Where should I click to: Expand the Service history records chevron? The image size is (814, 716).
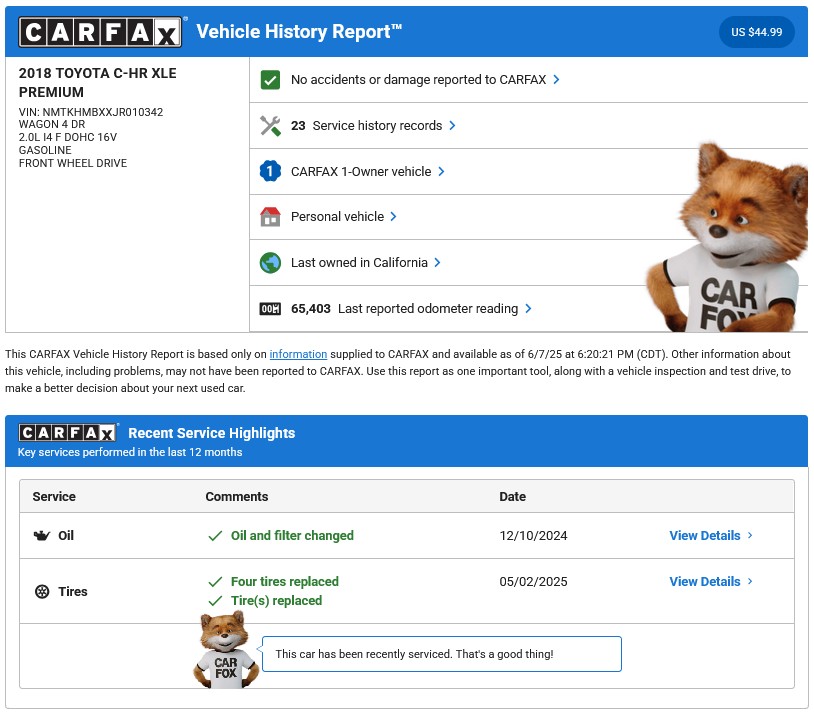(452, 126)
